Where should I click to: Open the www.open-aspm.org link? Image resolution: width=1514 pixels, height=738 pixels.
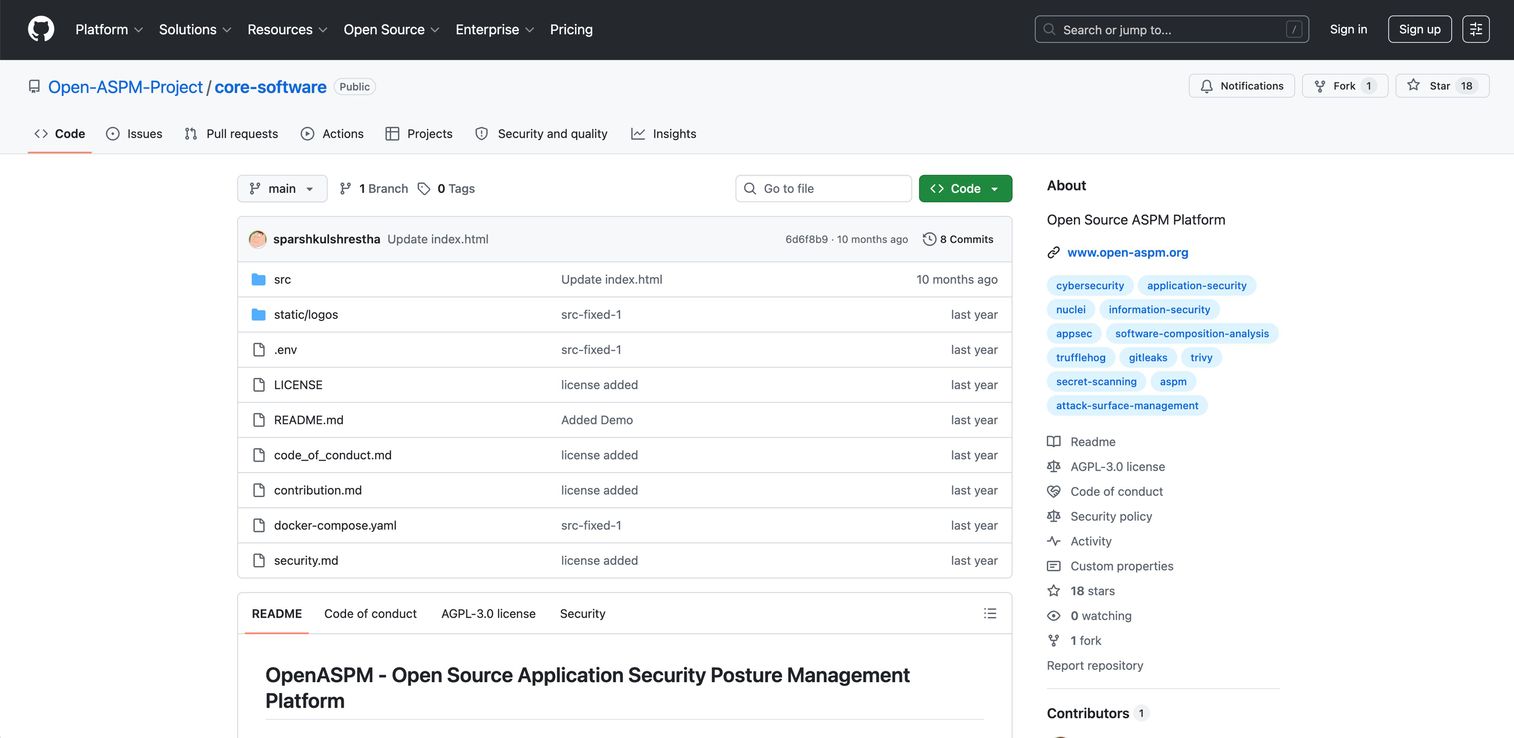pos(1128,252)
